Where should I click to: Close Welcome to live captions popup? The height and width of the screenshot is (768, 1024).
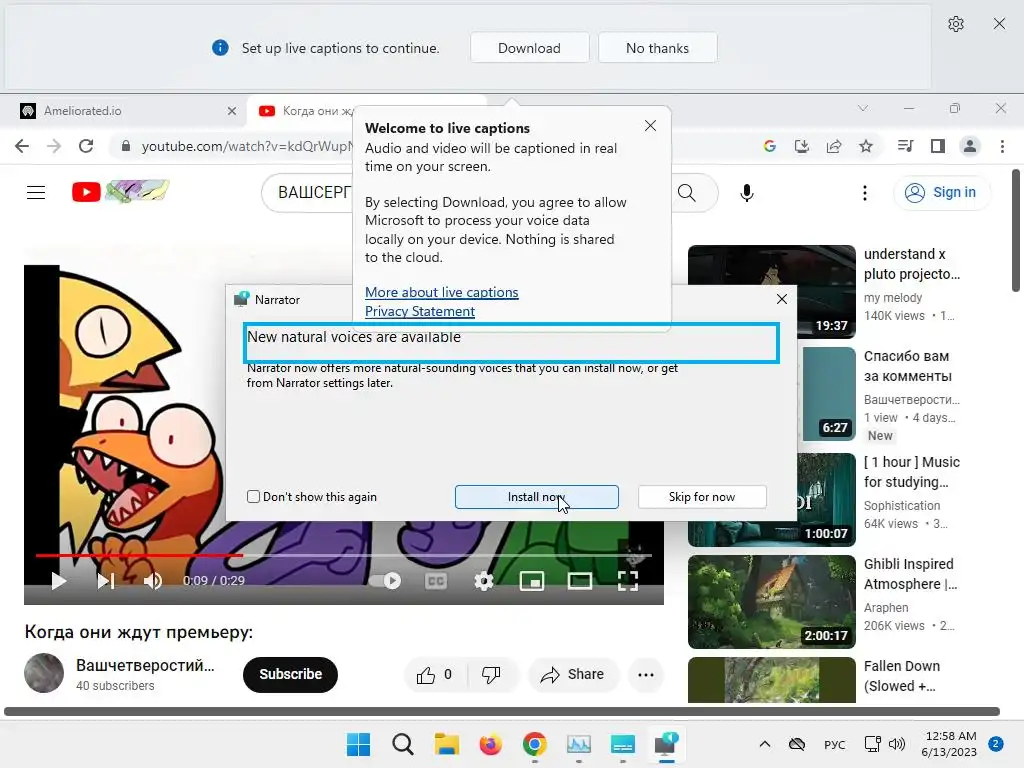pos(650,126)
